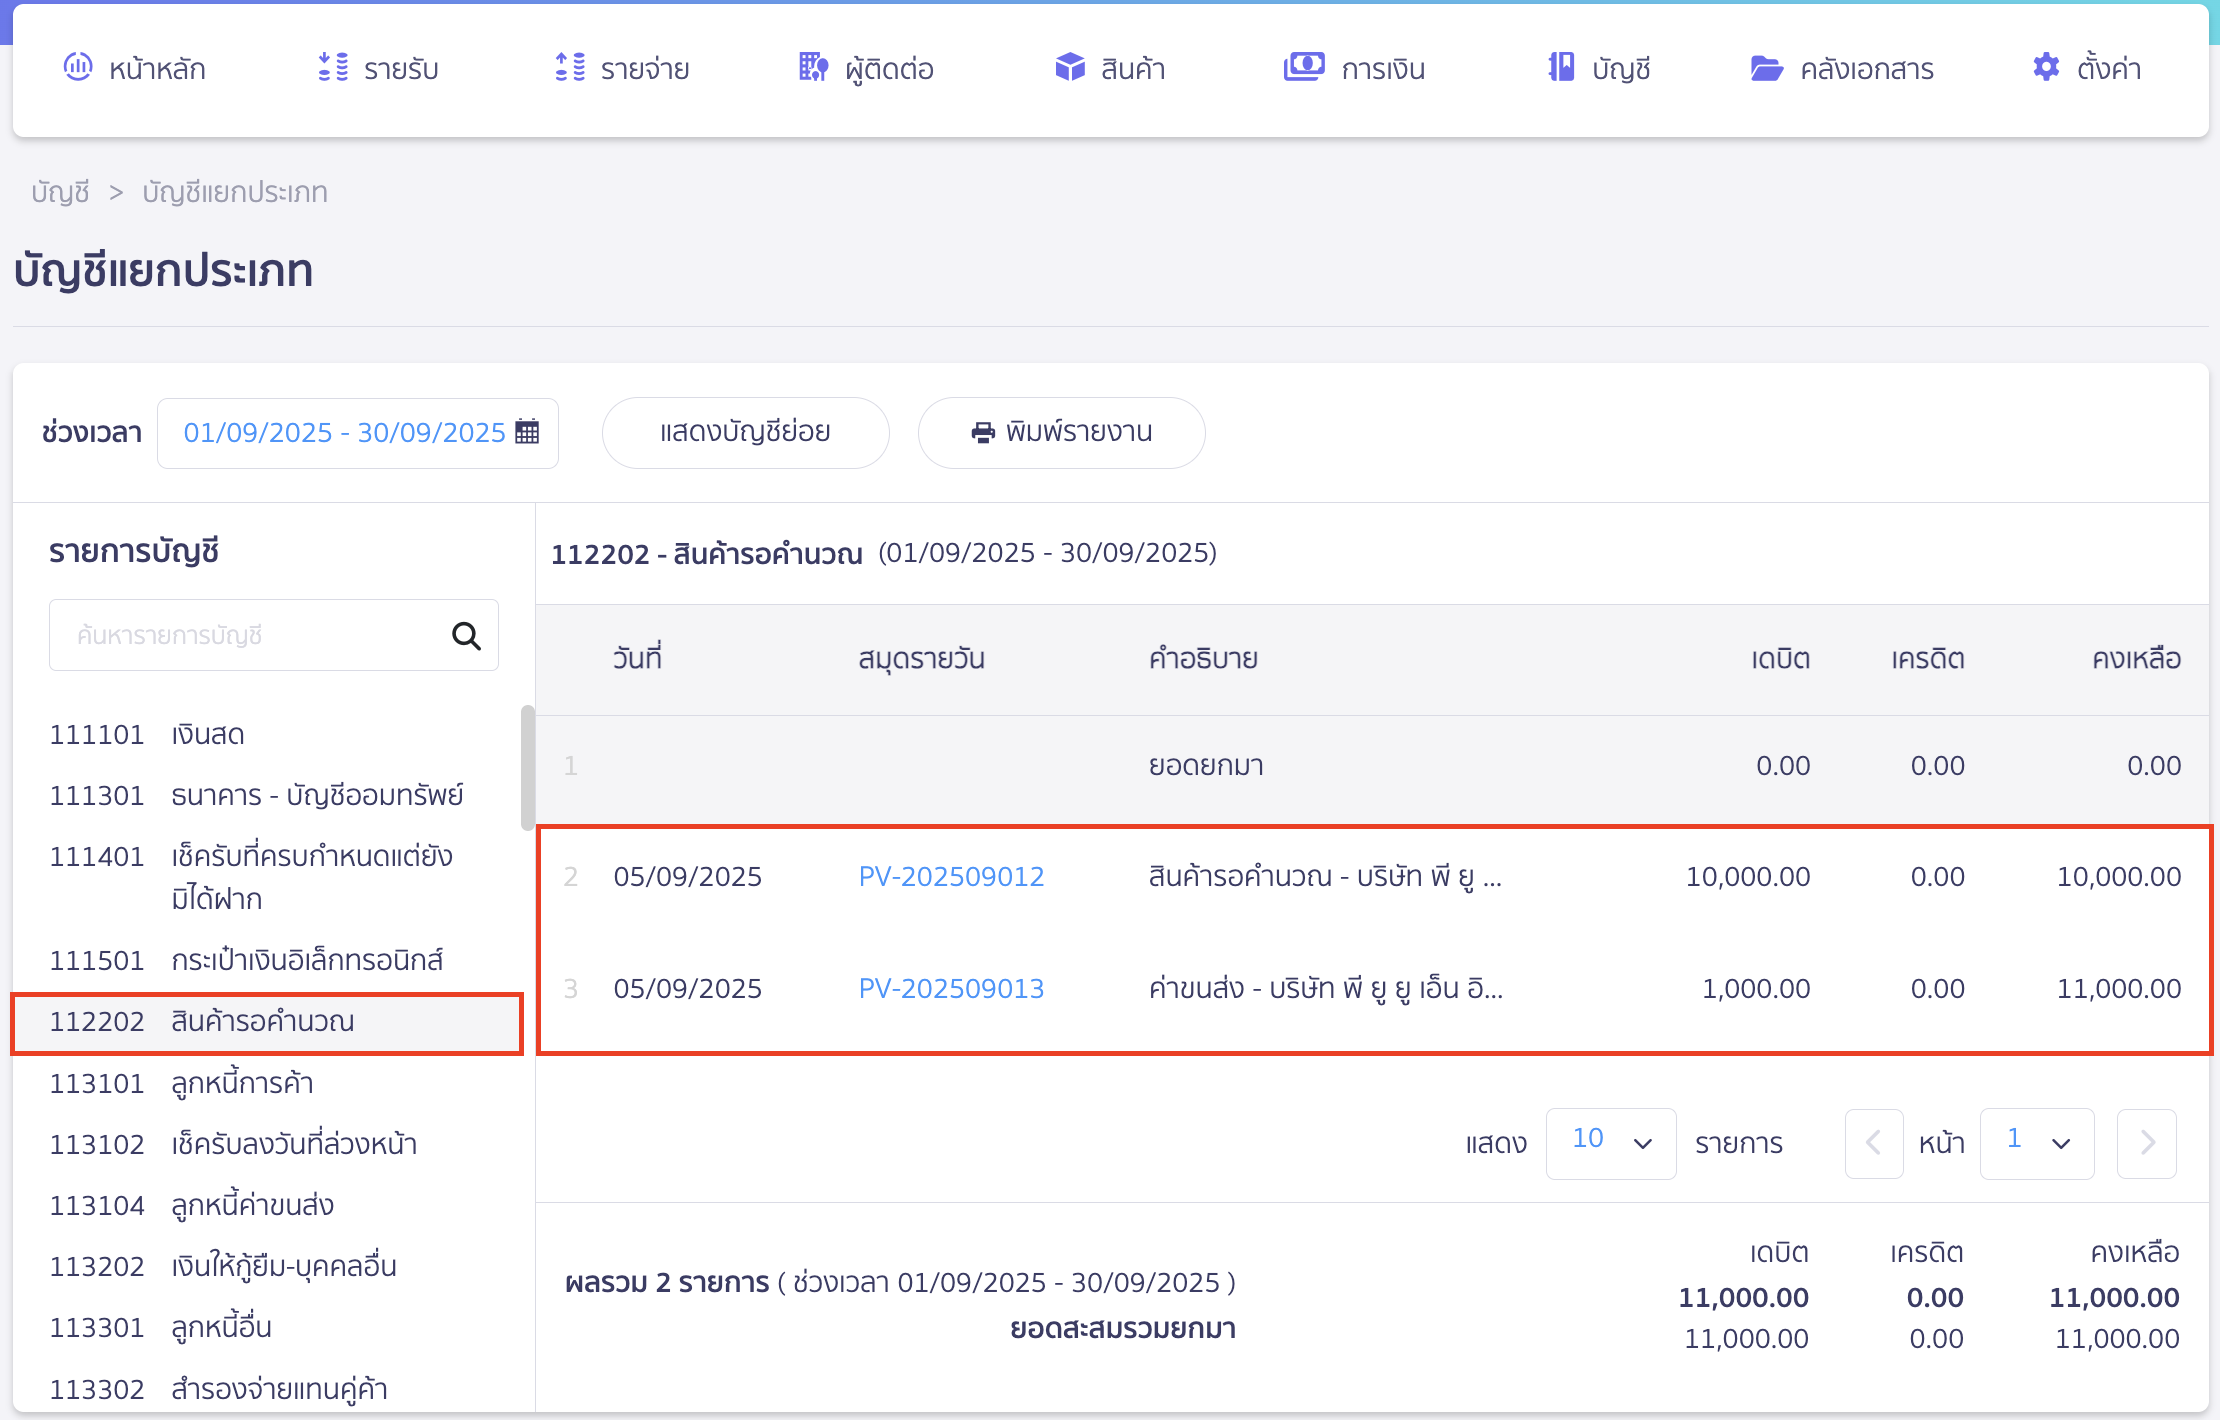
Task: Click the รายจ่าย expense icon
Action: point(570,67)
